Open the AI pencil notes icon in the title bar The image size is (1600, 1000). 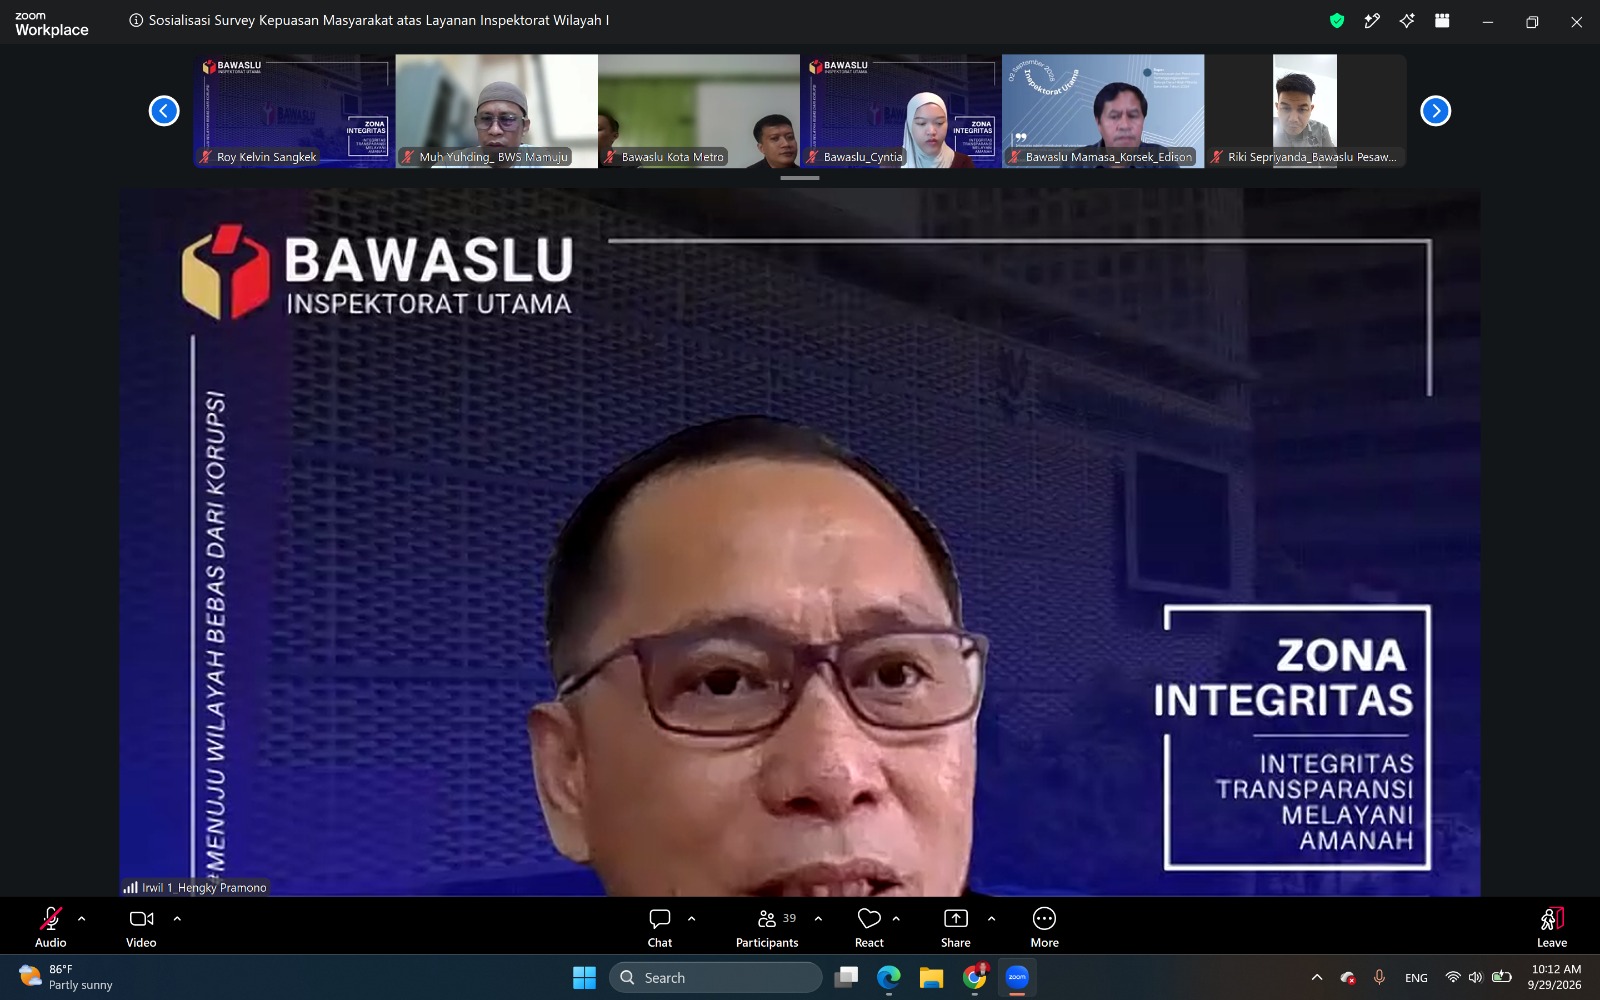click(x=1372, y=21)
